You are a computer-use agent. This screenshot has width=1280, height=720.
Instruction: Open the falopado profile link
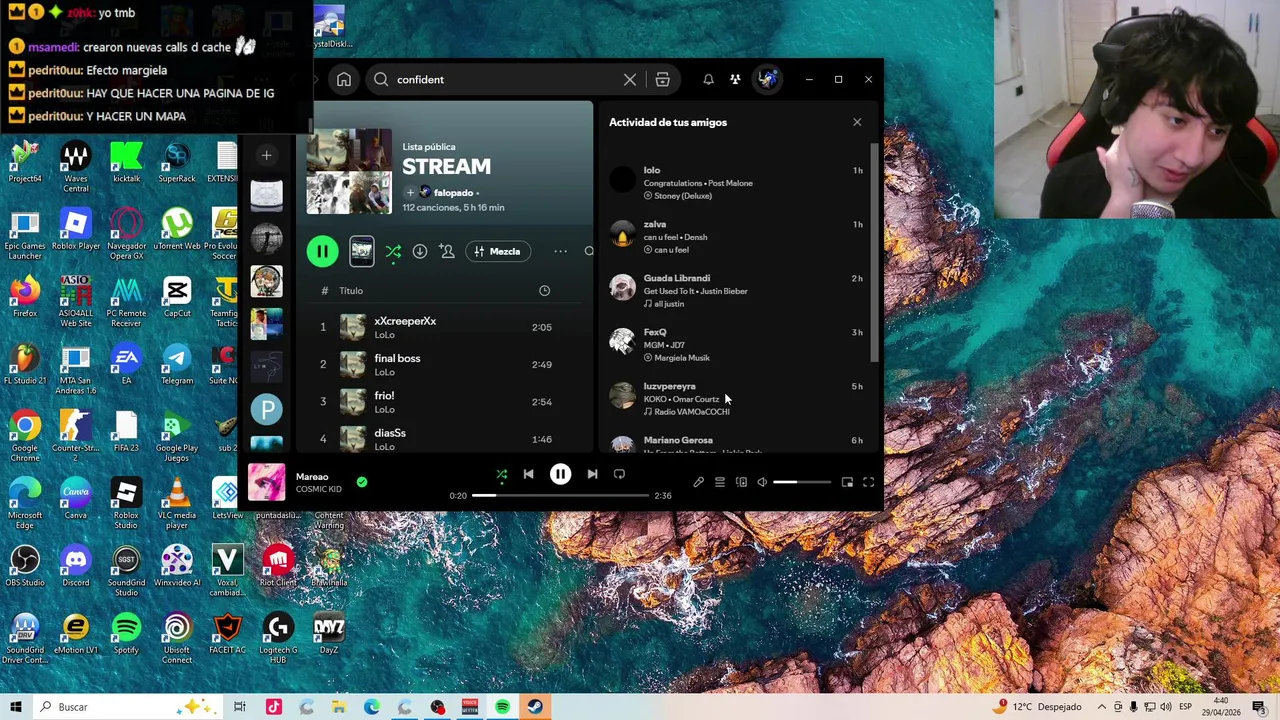pyautogui.click(x=453, y=193)
